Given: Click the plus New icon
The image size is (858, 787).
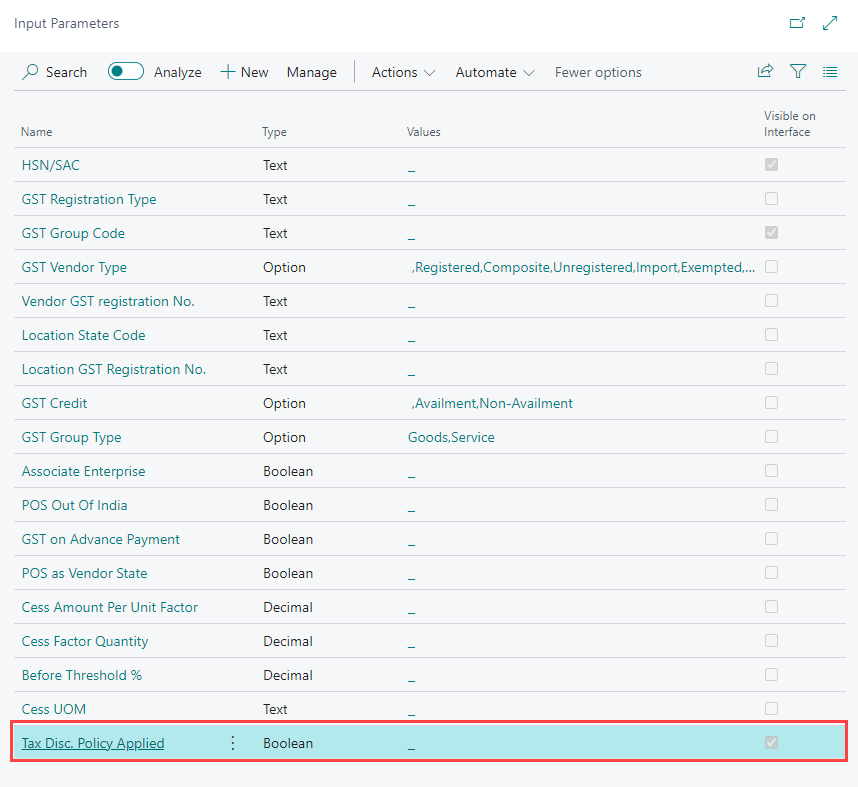Looking at the screenshot, I should click(x=228, y=72).
